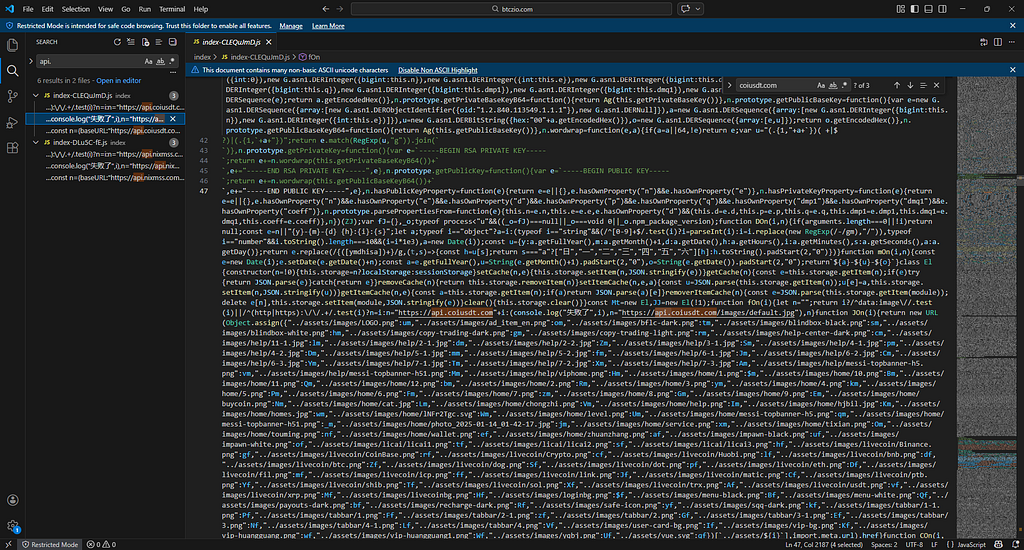
Task: Open new search editor icon
Action: (x=145, y=42)
